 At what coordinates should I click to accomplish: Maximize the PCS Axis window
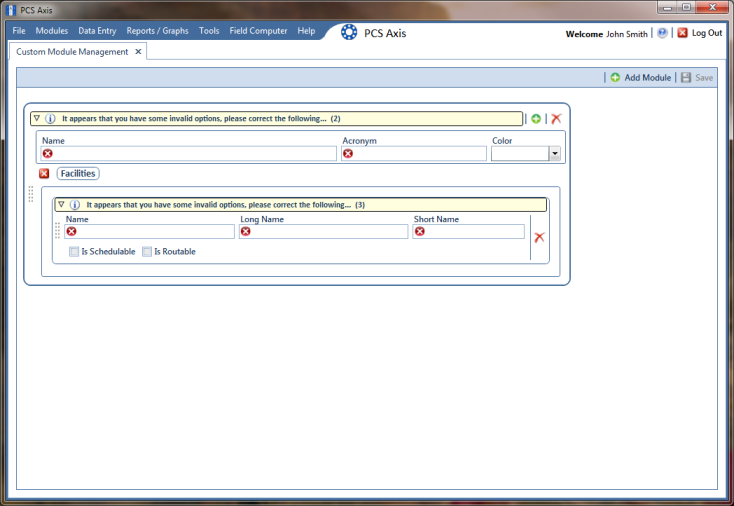tap(686, 7)
